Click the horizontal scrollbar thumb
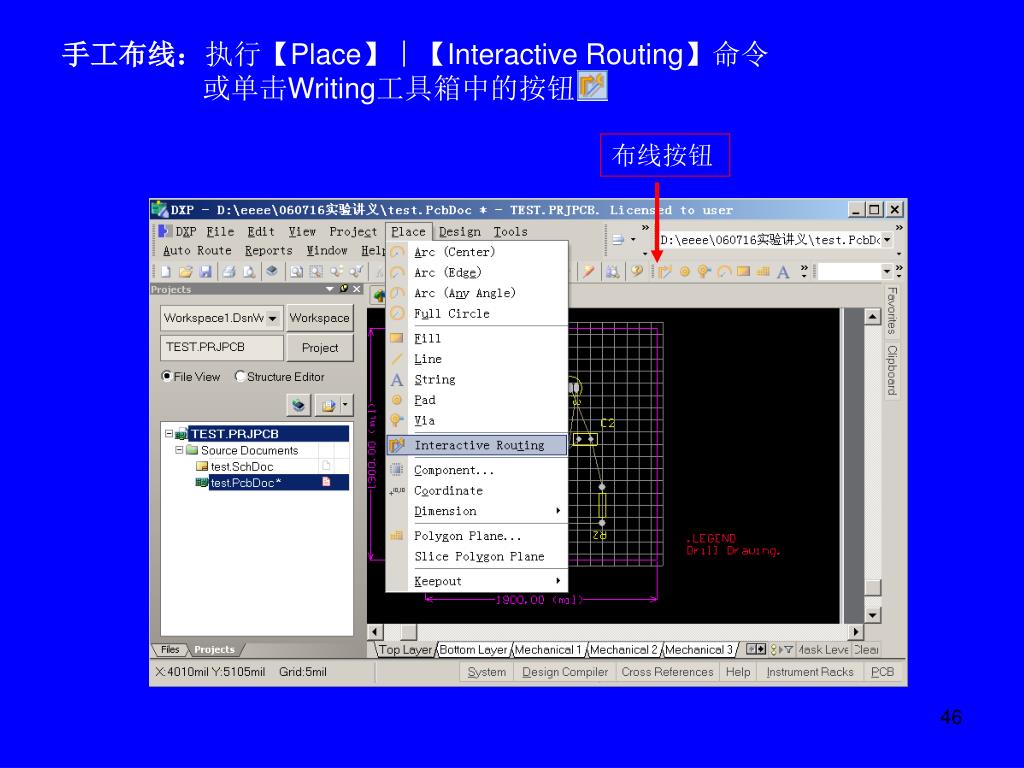Image resolution: width=1024 pixels, height=768 pixels. (x=409, y=632)
